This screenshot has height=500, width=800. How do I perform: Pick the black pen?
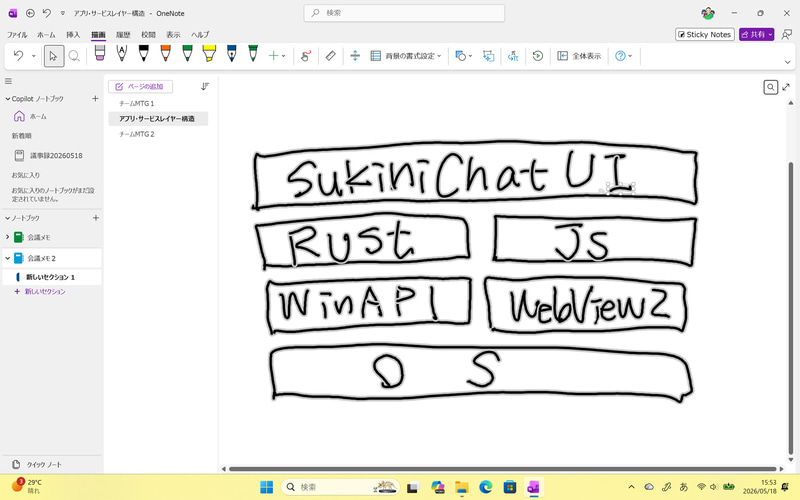[x=143, y=53]
